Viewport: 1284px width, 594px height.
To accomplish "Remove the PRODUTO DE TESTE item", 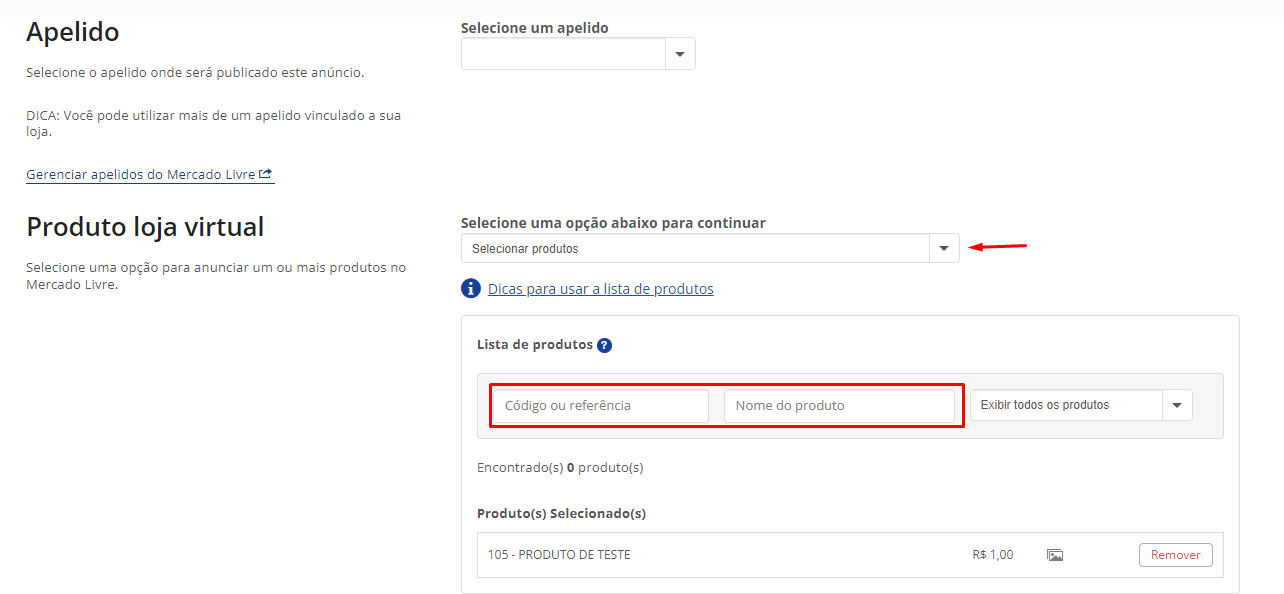I will click(x=1176, y=555).
